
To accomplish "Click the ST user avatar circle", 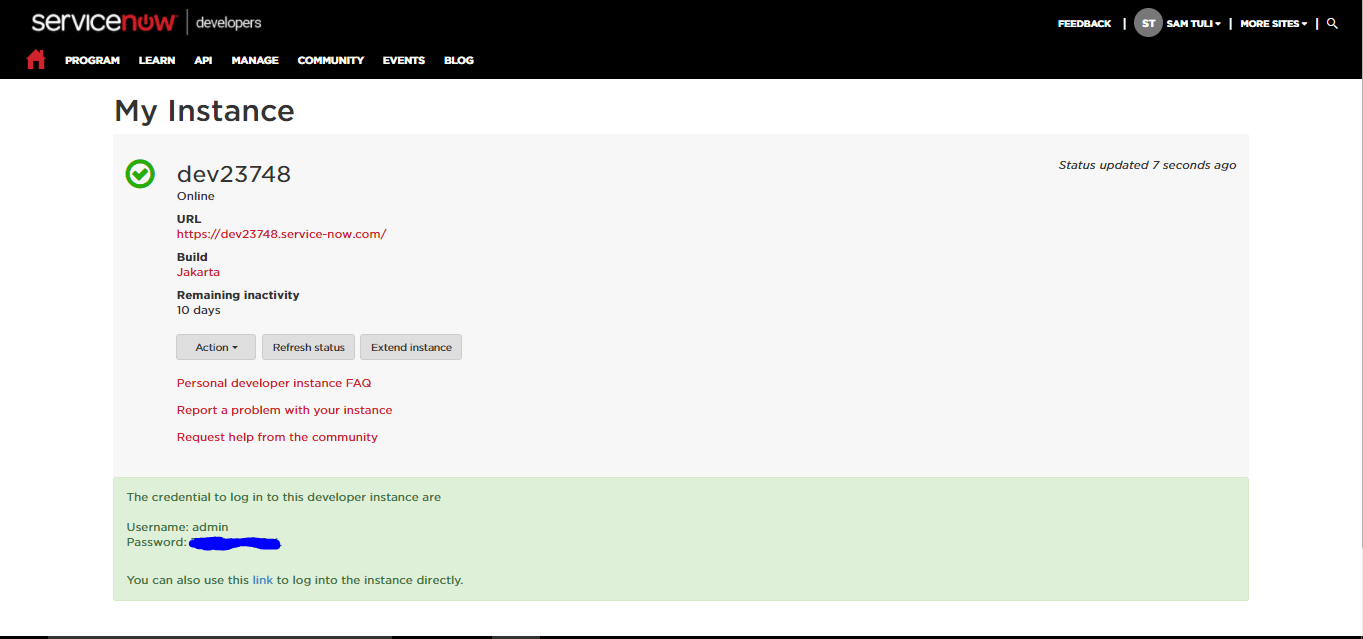I will tap(1148, 23).
